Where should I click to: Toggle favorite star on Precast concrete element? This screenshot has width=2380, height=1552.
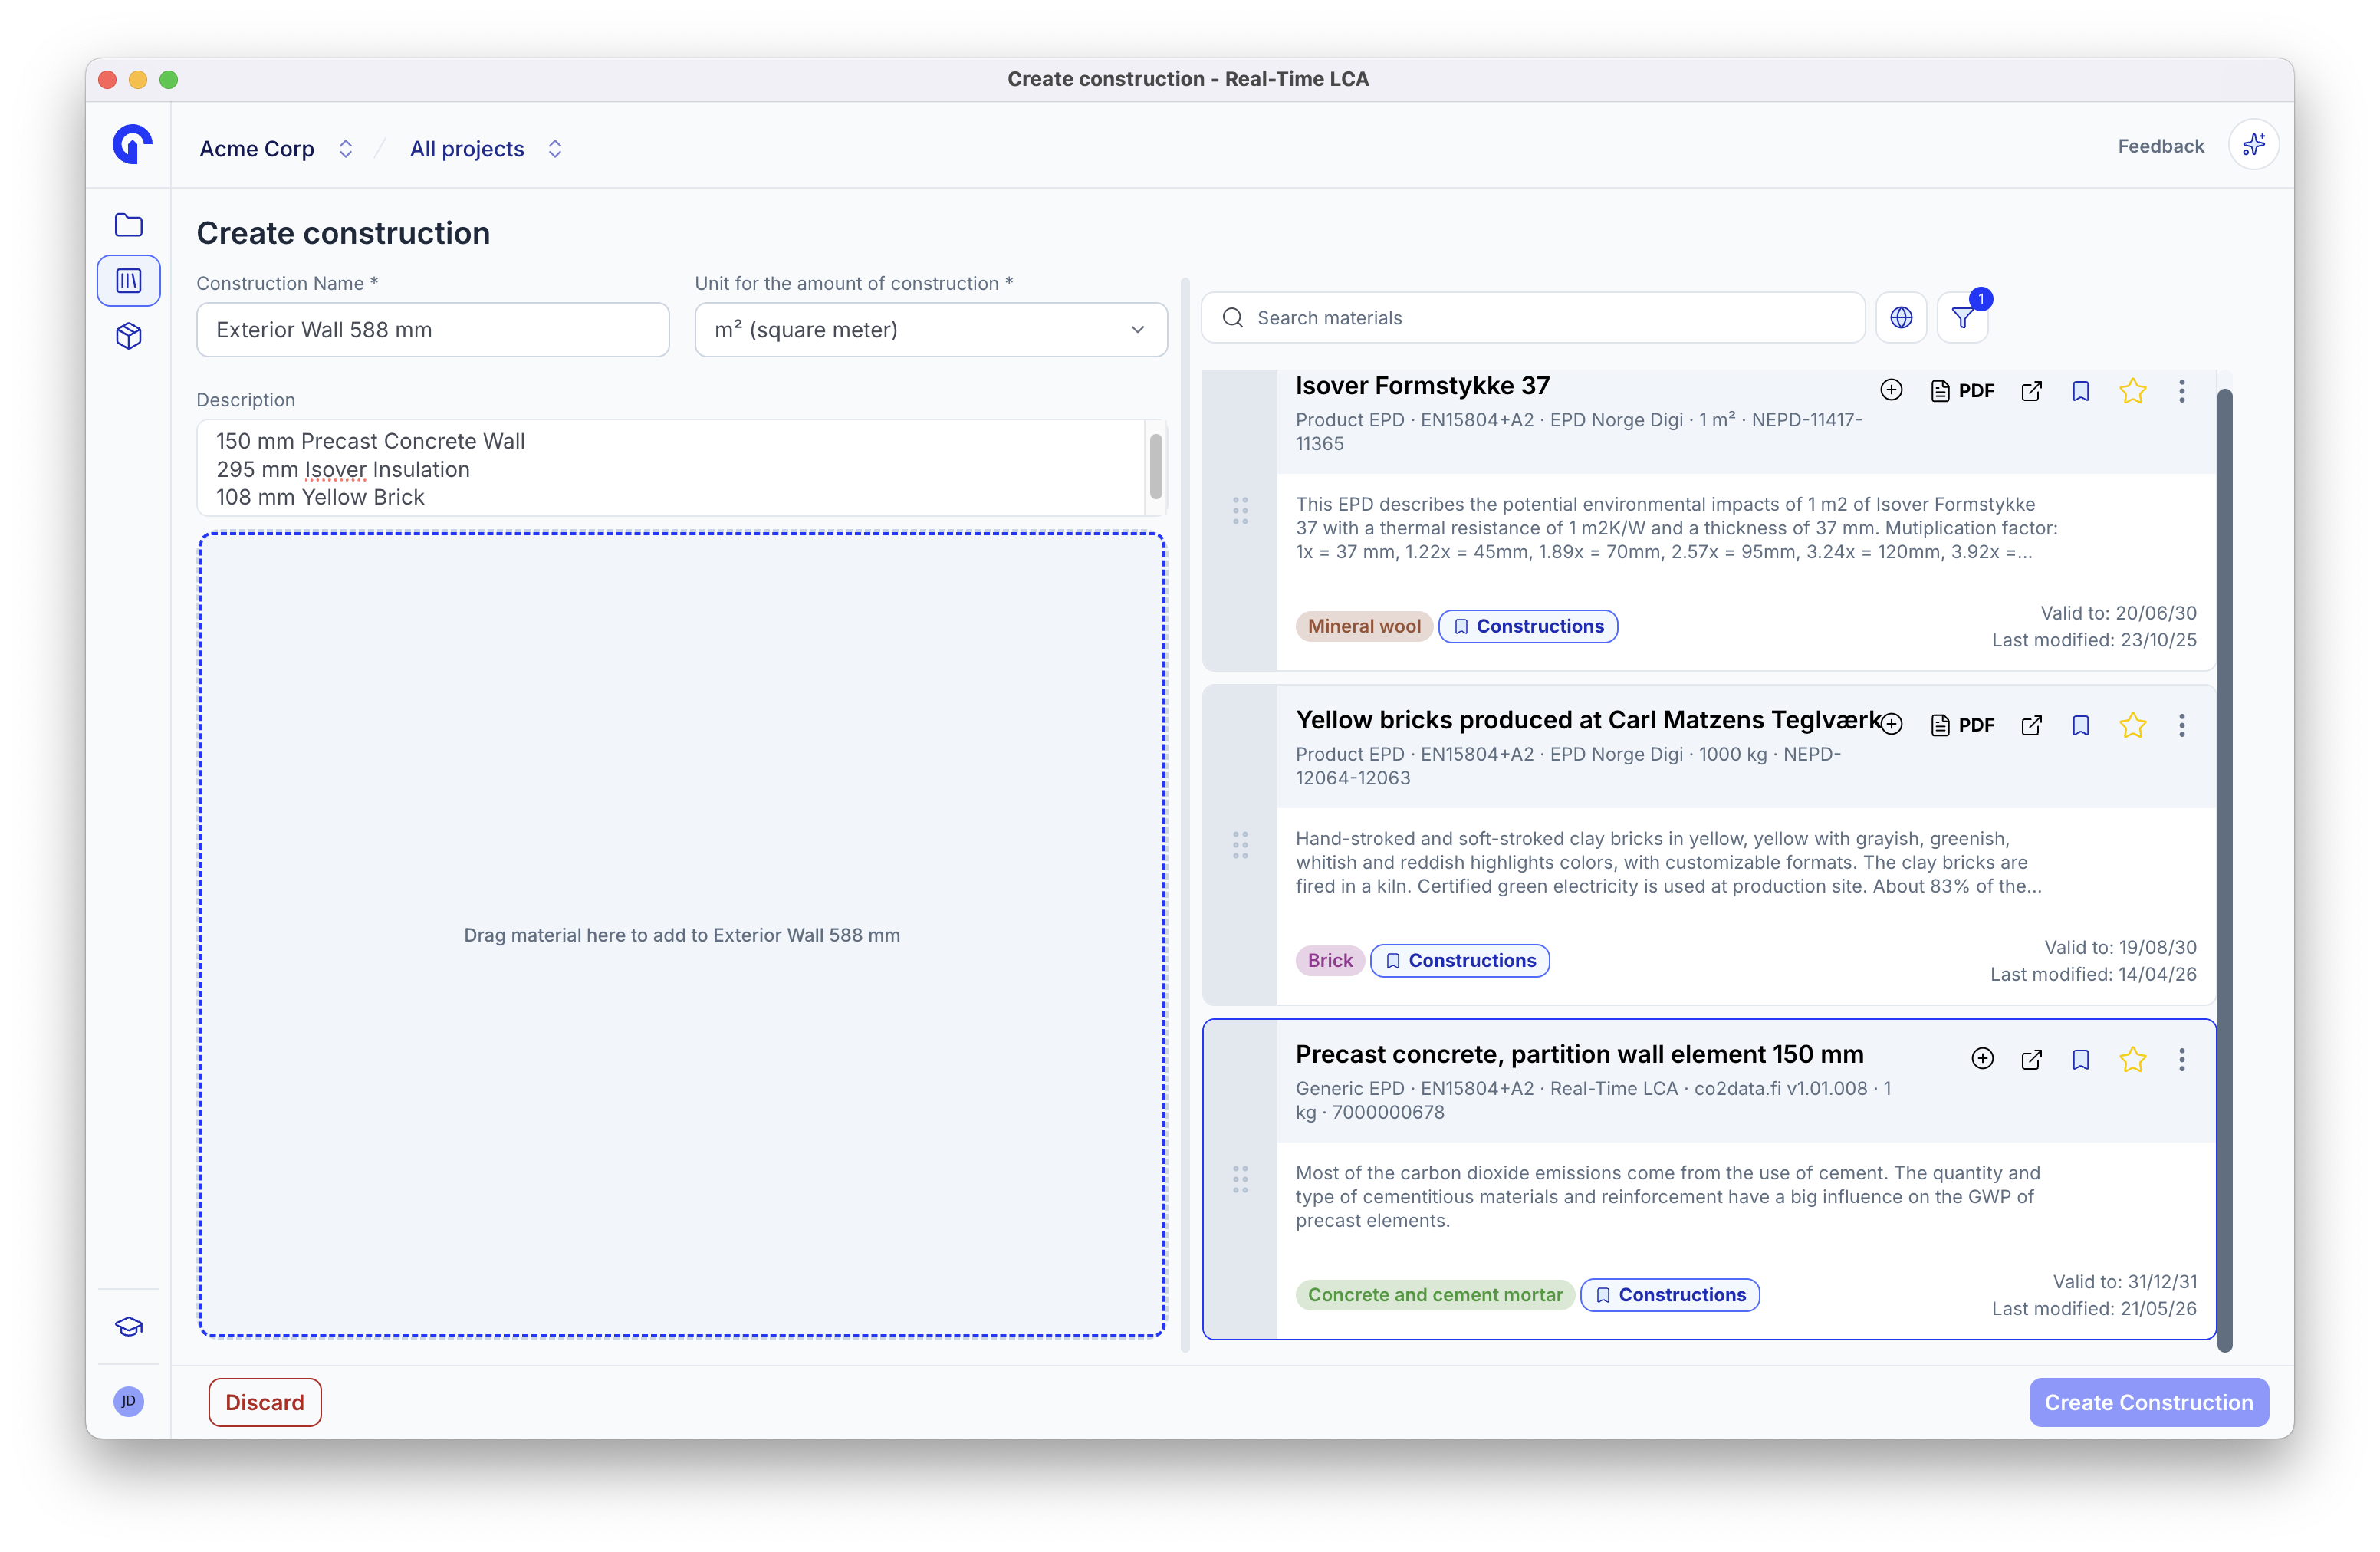click(x=2132, y=1058)
